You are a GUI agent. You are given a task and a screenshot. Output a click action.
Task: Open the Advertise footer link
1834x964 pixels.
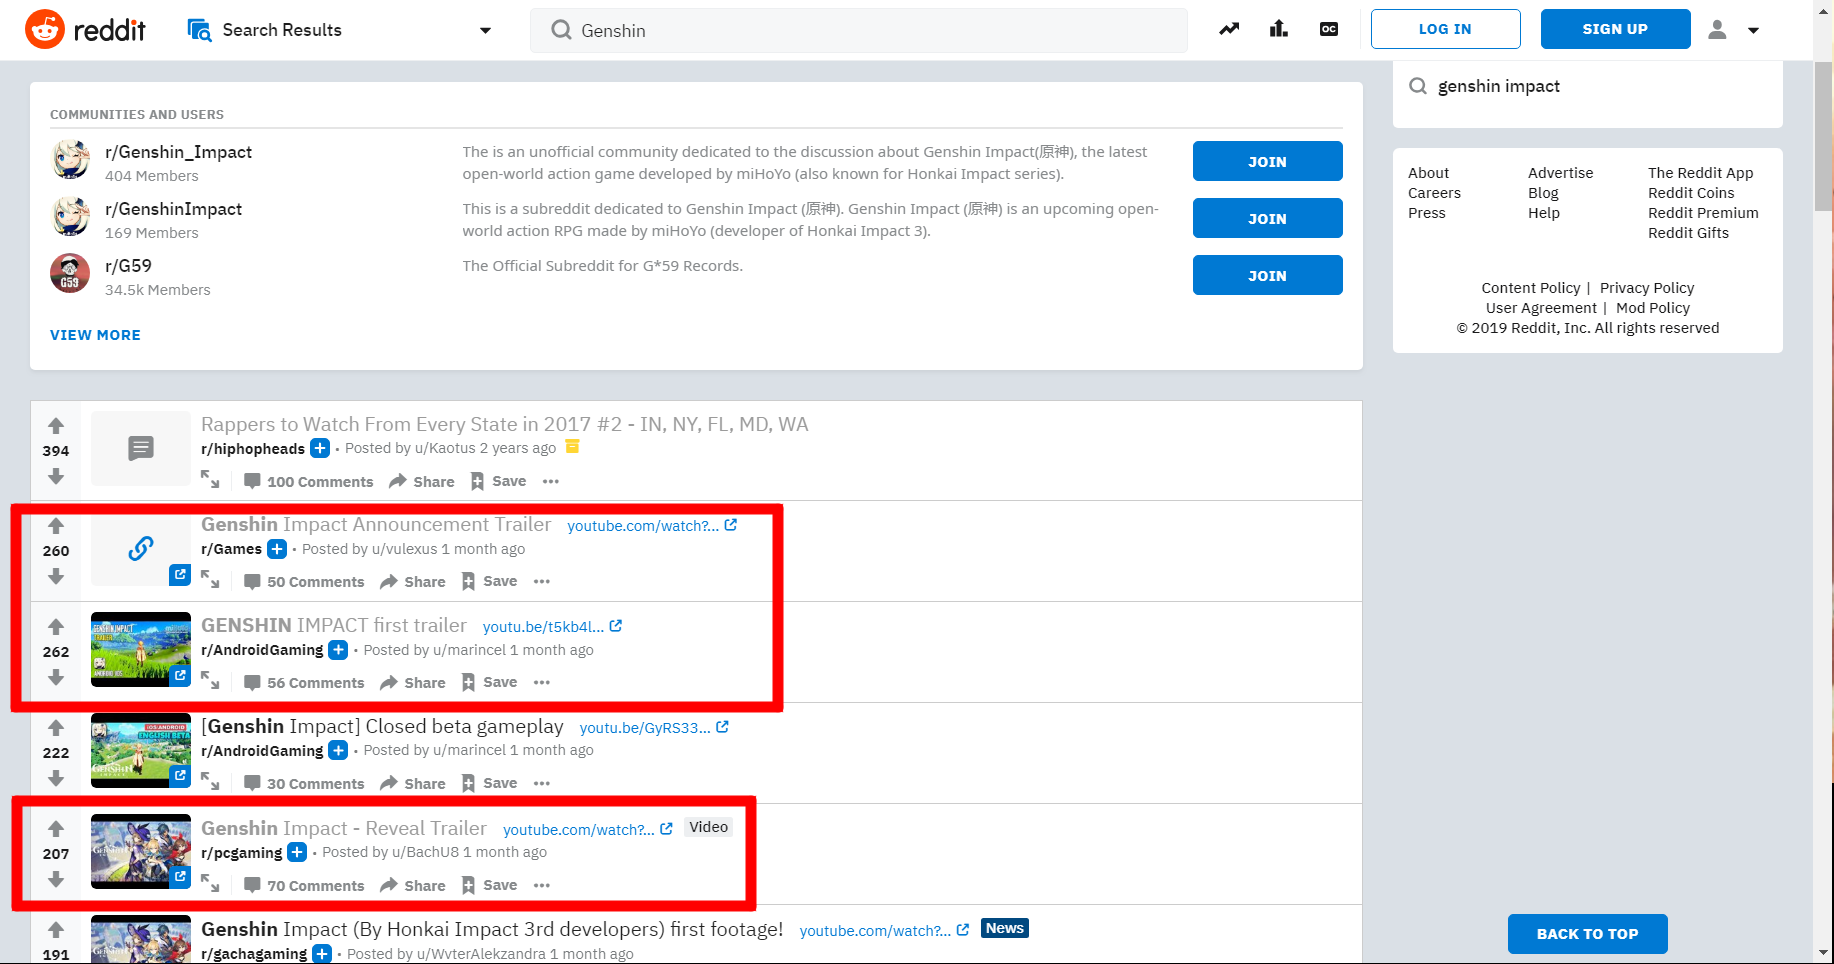point(1560,173)
